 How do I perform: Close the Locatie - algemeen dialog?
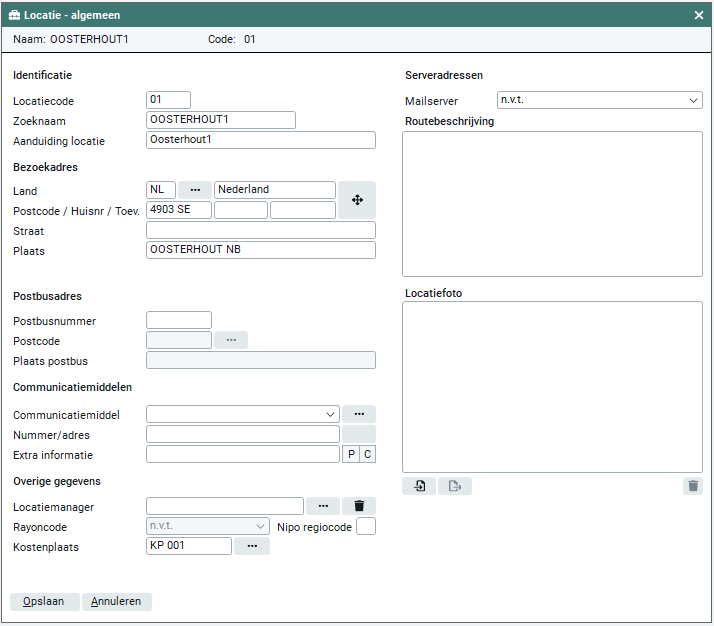pyautogui.click(x=699, y=15)
